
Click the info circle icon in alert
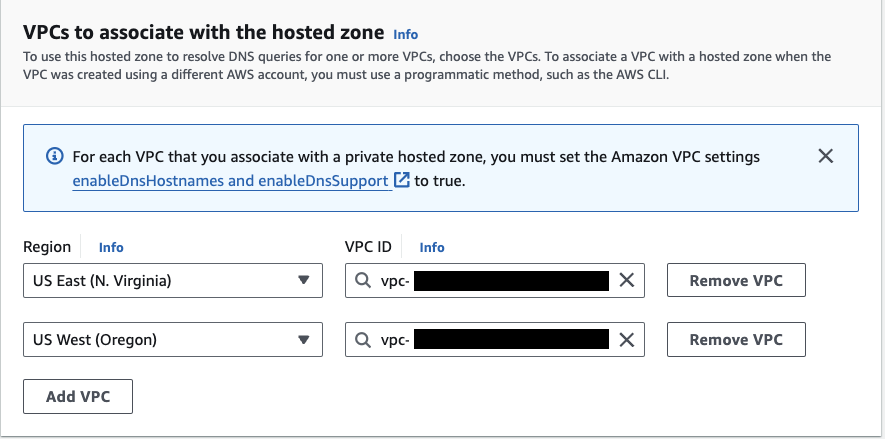(54, 157)
